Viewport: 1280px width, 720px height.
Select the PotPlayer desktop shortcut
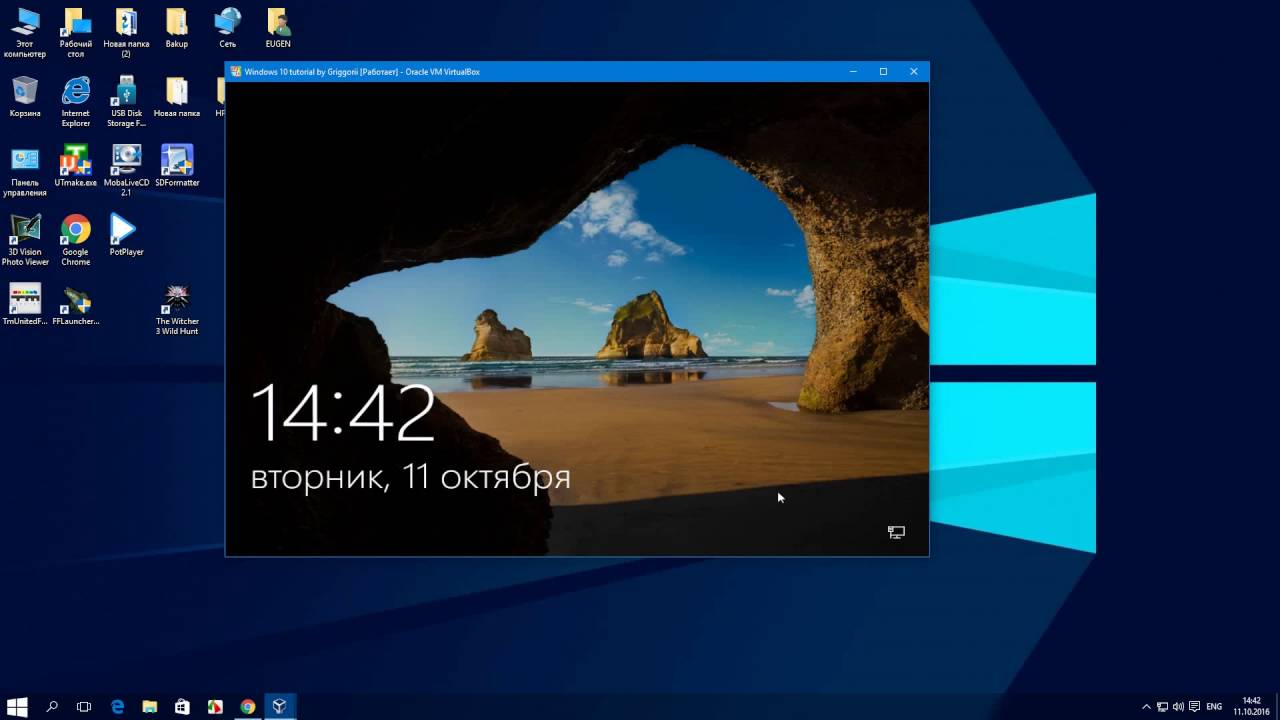click(x=126, y=235)
